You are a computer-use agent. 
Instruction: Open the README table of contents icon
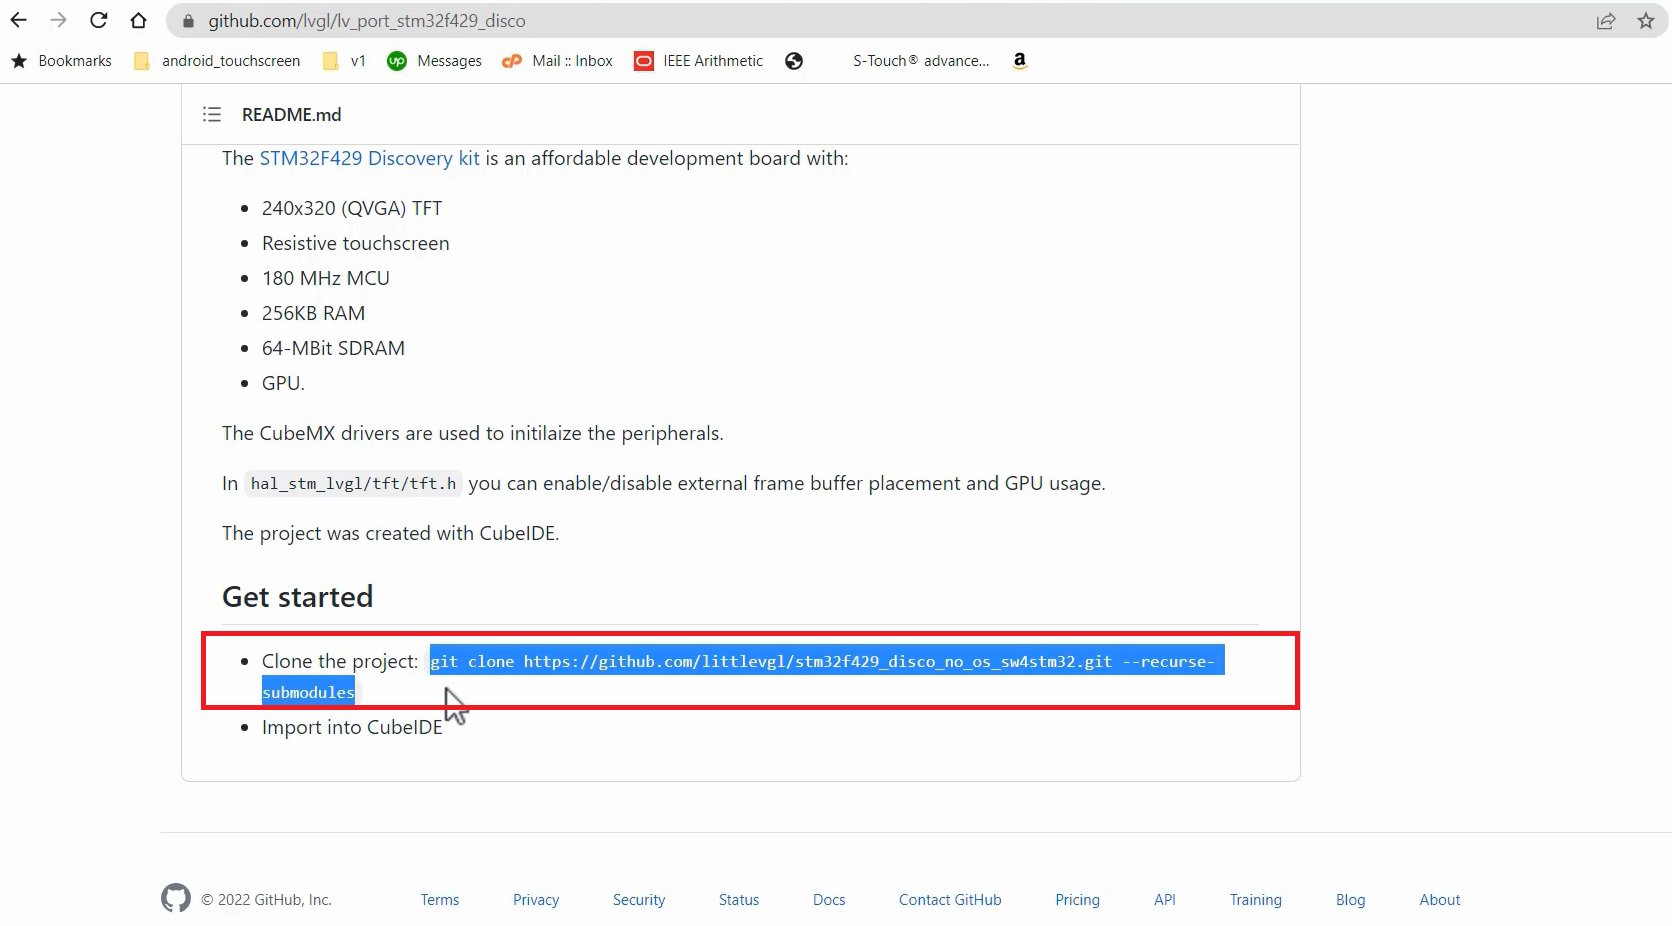tap(212, 114)
